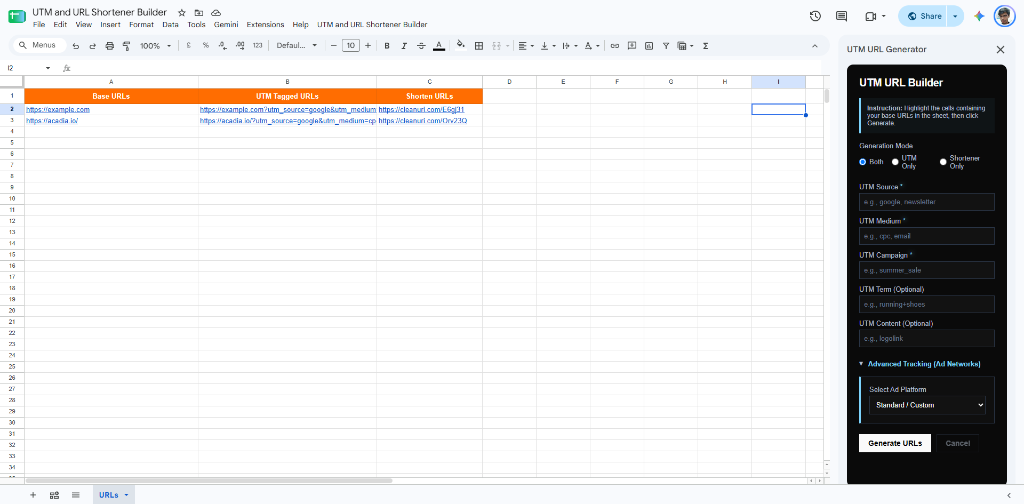Click the Share button
This screenshot has height=504, width=1024.
923,16
